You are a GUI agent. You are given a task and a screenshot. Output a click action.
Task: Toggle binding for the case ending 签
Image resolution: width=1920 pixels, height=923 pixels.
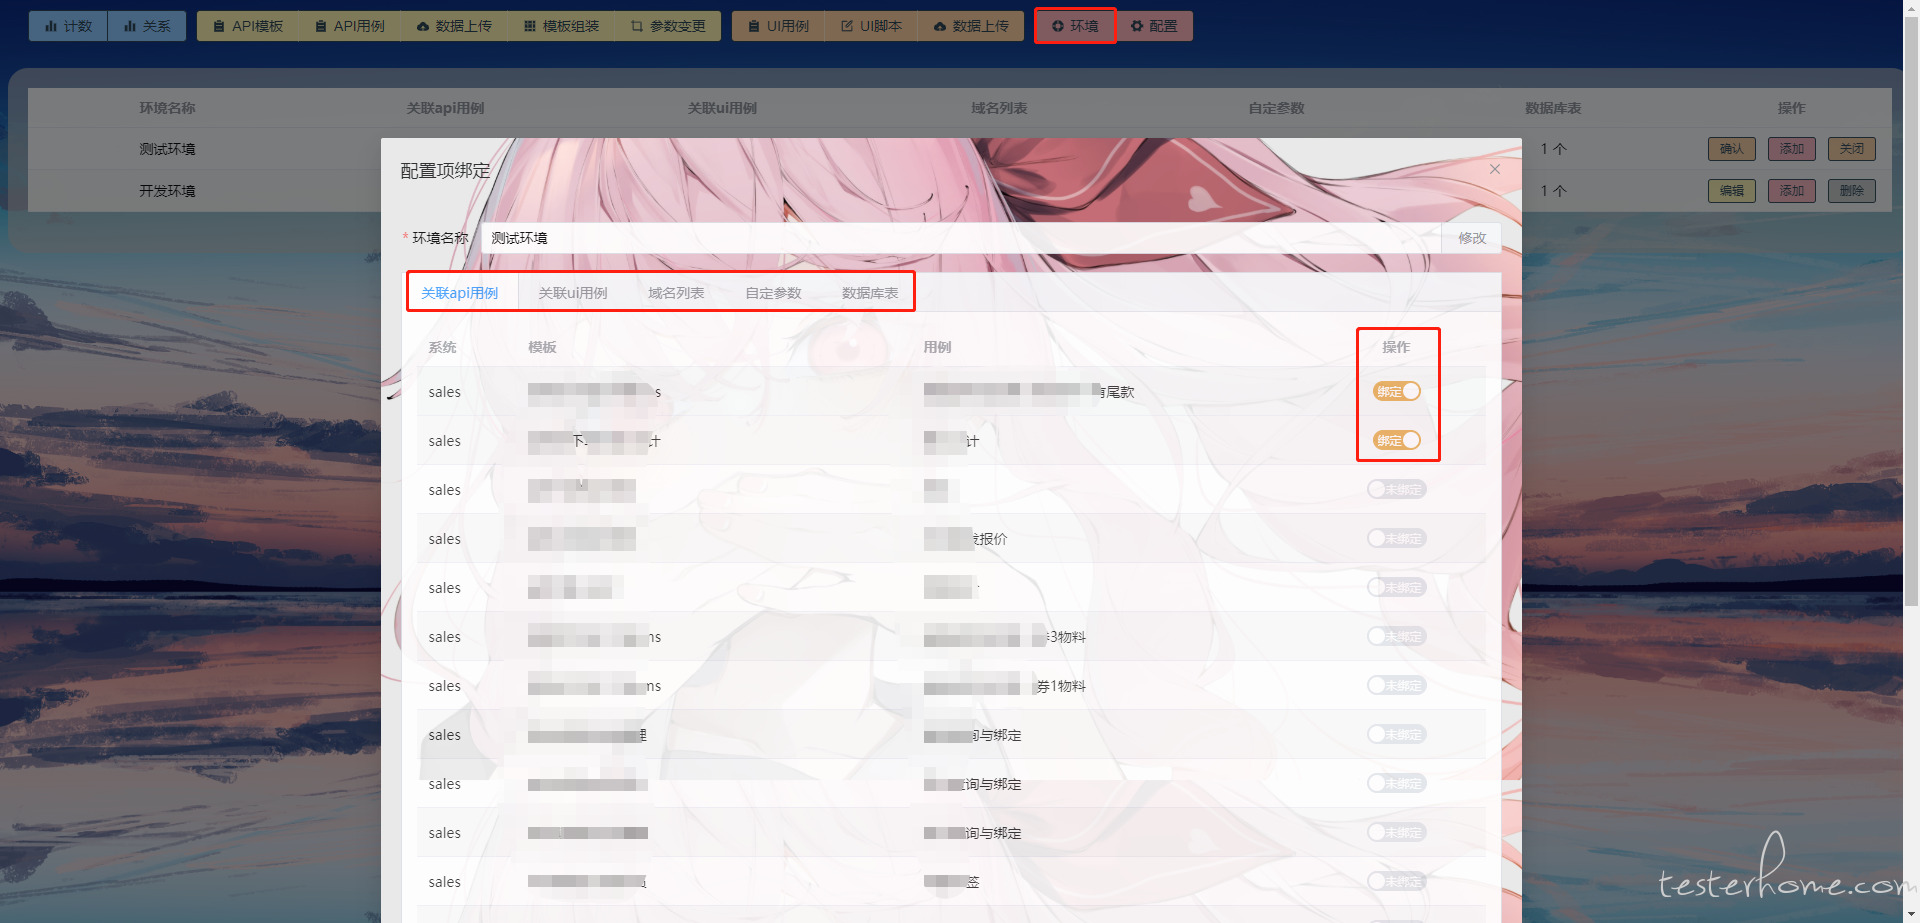pos(1397,881)
